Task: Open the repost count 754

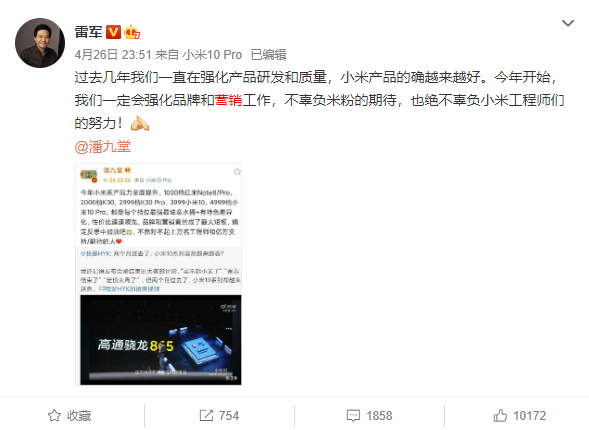Action: (228, 416)
